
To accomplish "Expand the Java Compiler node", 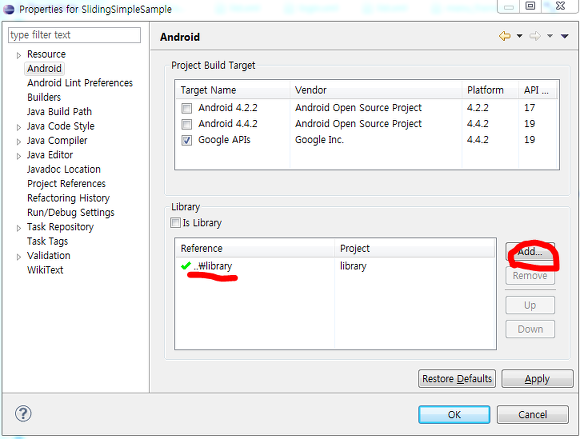I will [x=19, y=142].
